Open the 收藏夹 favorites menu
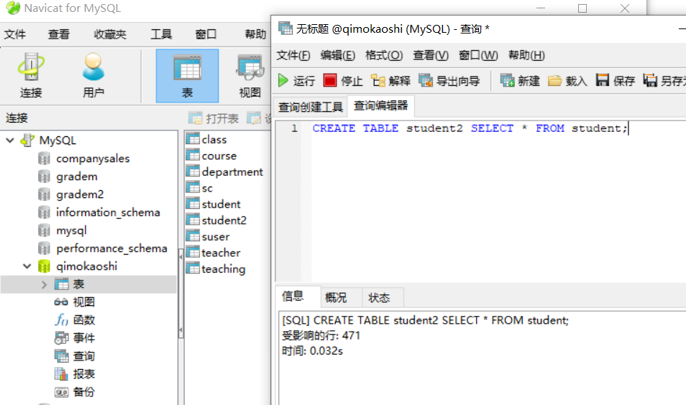Screen dimensions: 687x405 (x=110, y=34)
